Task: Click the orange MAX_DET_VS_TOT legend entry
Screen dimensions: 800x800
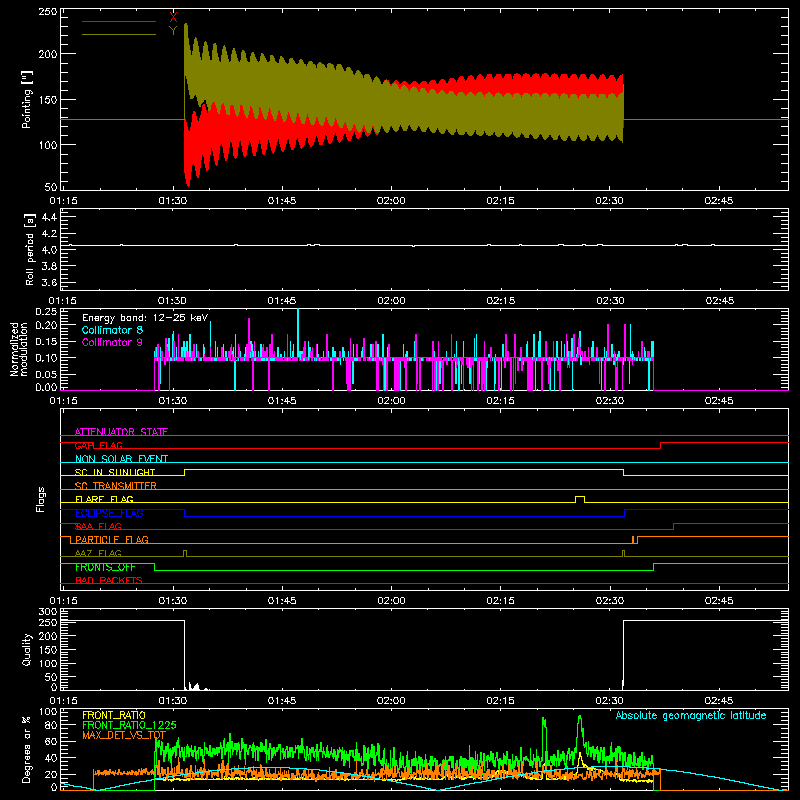Action: pyautogui.click(x=124, y=735)
